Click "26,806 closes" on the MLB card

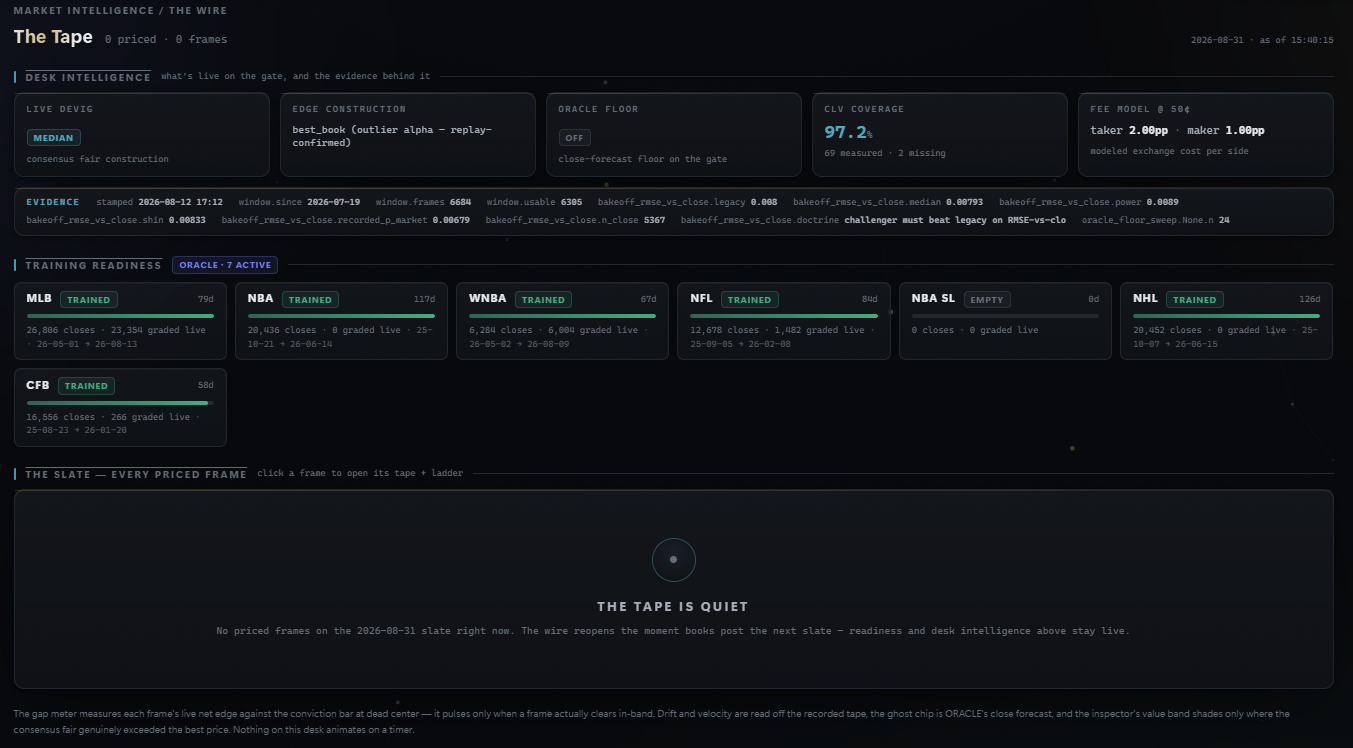click(x=64, y=330)
